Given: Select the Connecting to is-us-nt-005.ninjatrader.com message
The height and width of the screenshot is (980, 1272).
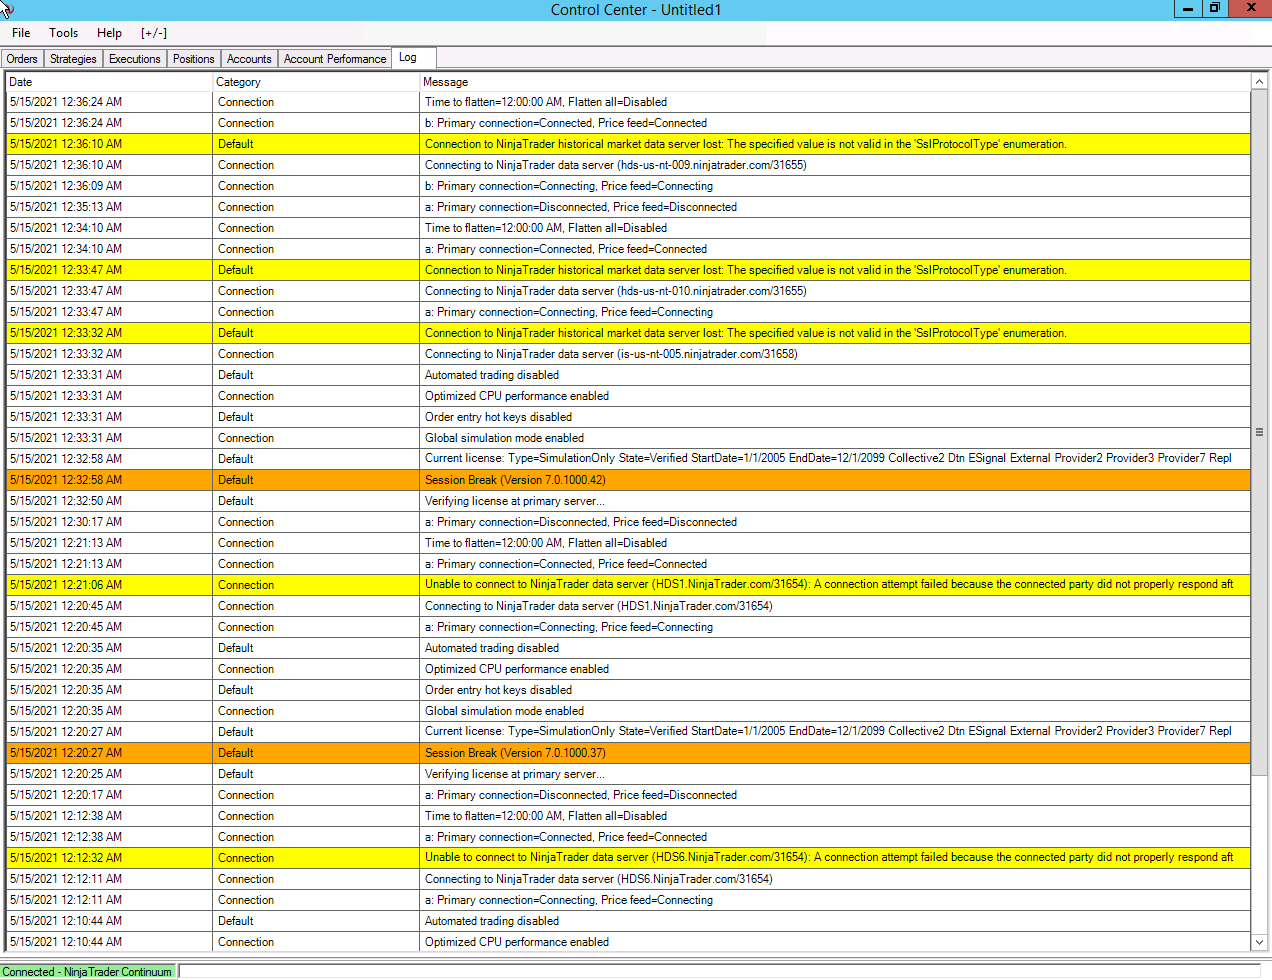Looking at the screenshot, I should (x=611, y=354).
